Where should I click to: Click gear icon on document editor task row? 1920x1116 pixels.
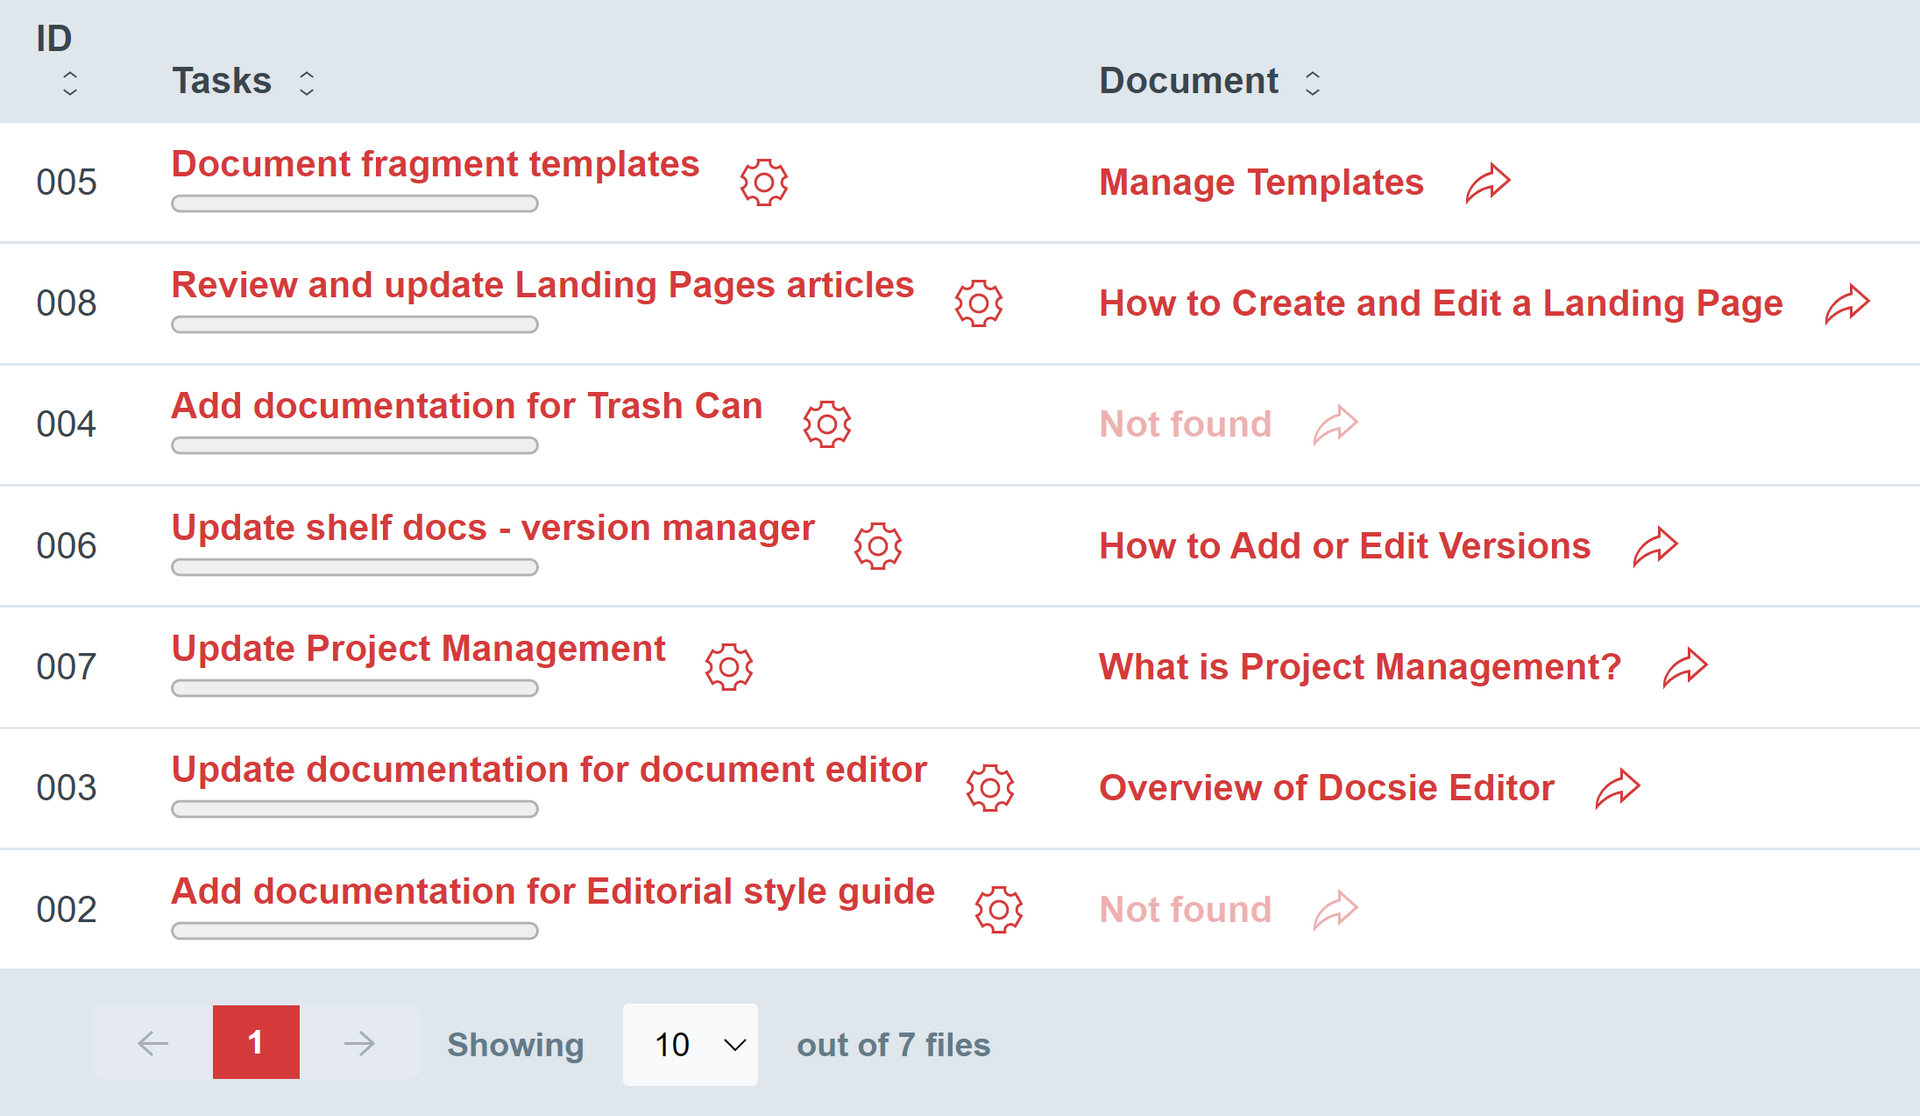[x=990, y=787]
